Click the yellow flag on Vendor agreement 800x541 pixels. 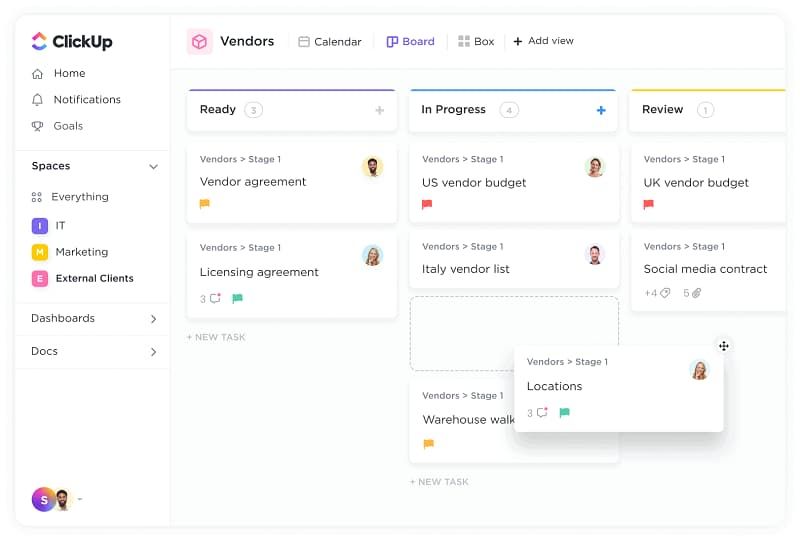click(x=205, y=204)
